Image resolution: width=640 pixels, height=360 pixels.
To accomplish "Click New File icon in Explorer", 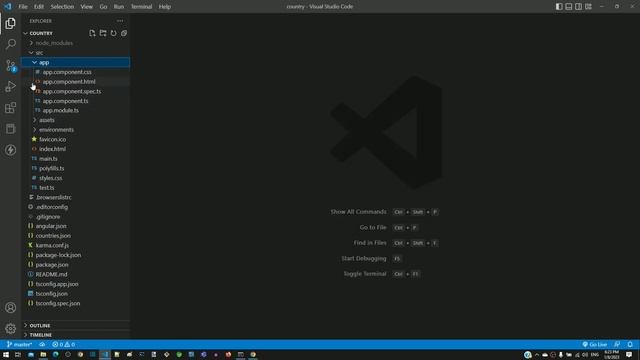I will point(92,33).
